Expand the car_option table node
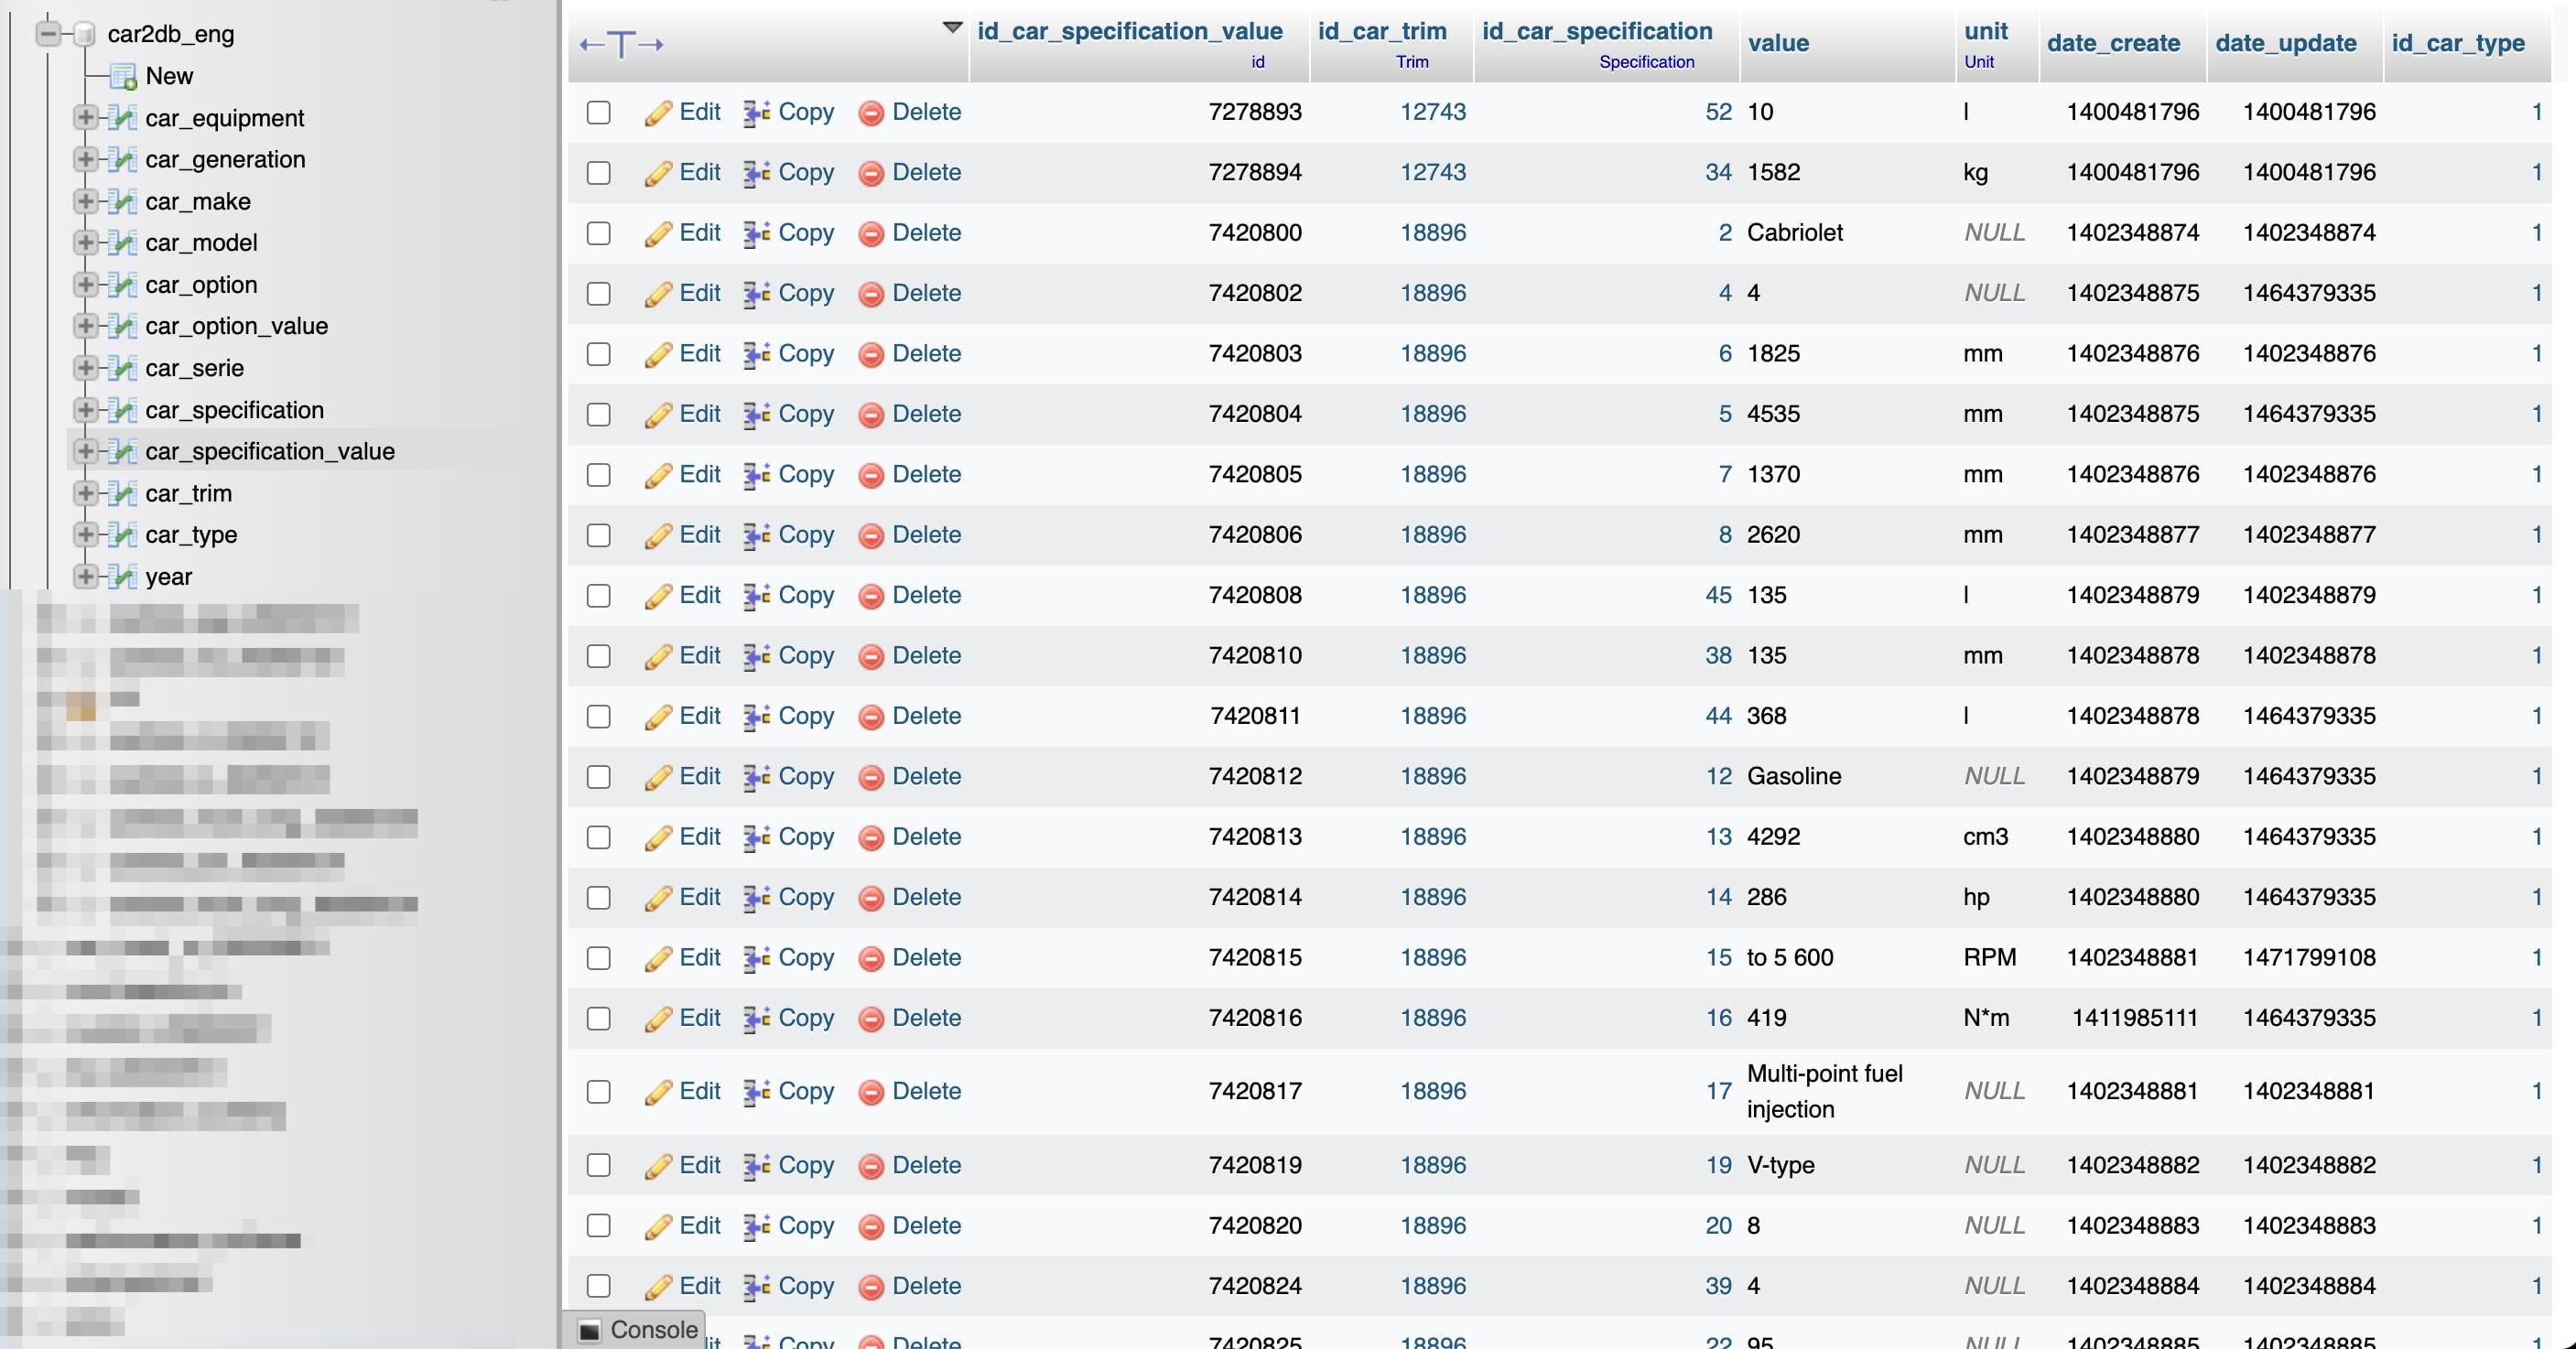This screenshot has height=1349, width=2576. (x=85, y=284)
